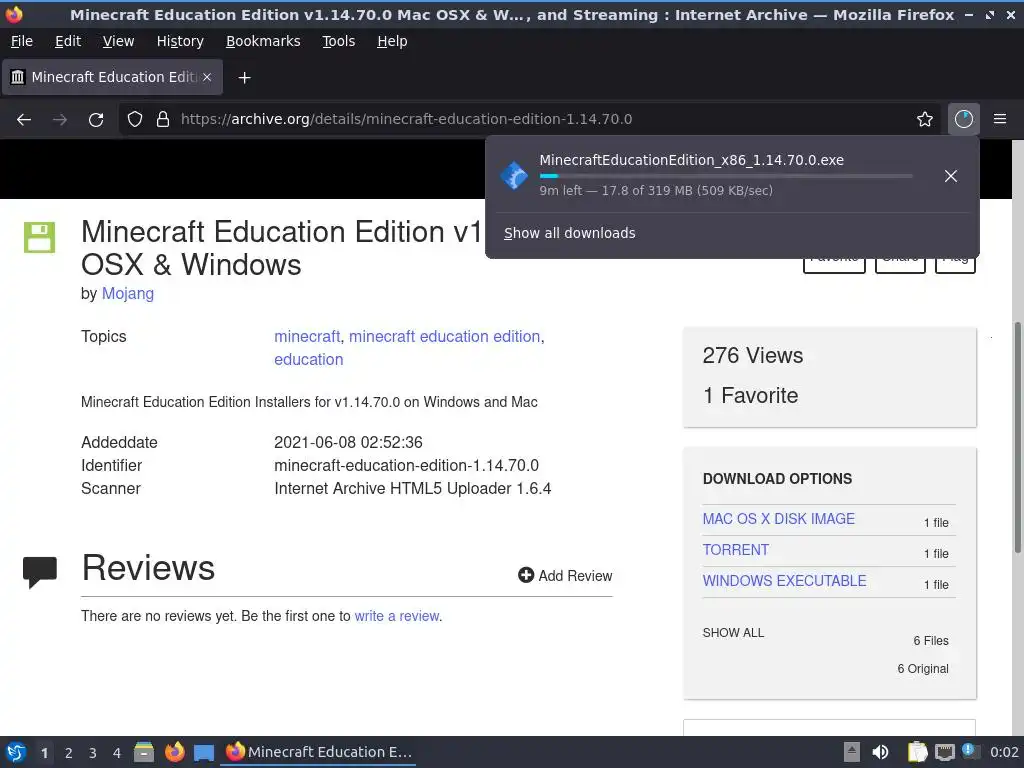Launch file manager from the taskbar
Viewport: 1024px width, 768px height.
tap(144, 752)
